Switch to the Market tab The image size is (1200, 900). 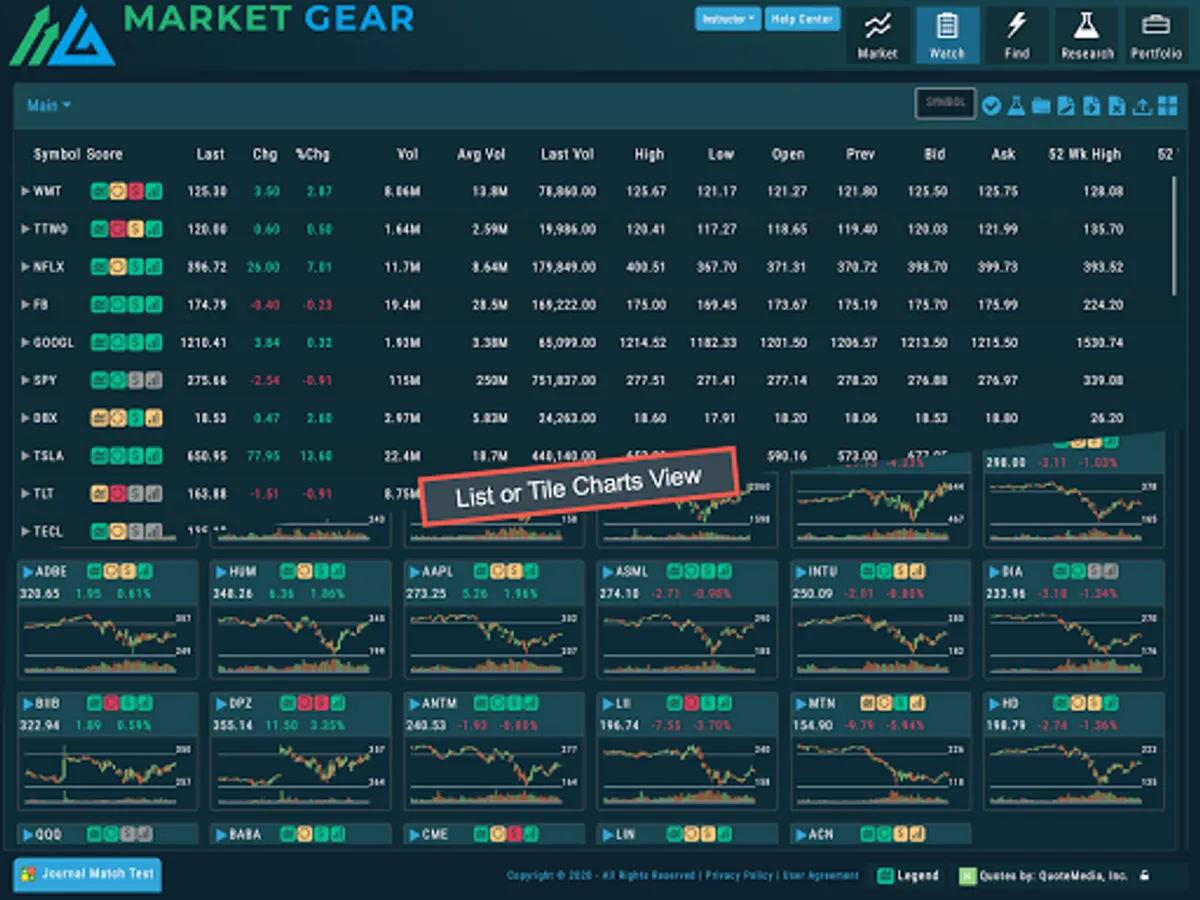(877, 35)
